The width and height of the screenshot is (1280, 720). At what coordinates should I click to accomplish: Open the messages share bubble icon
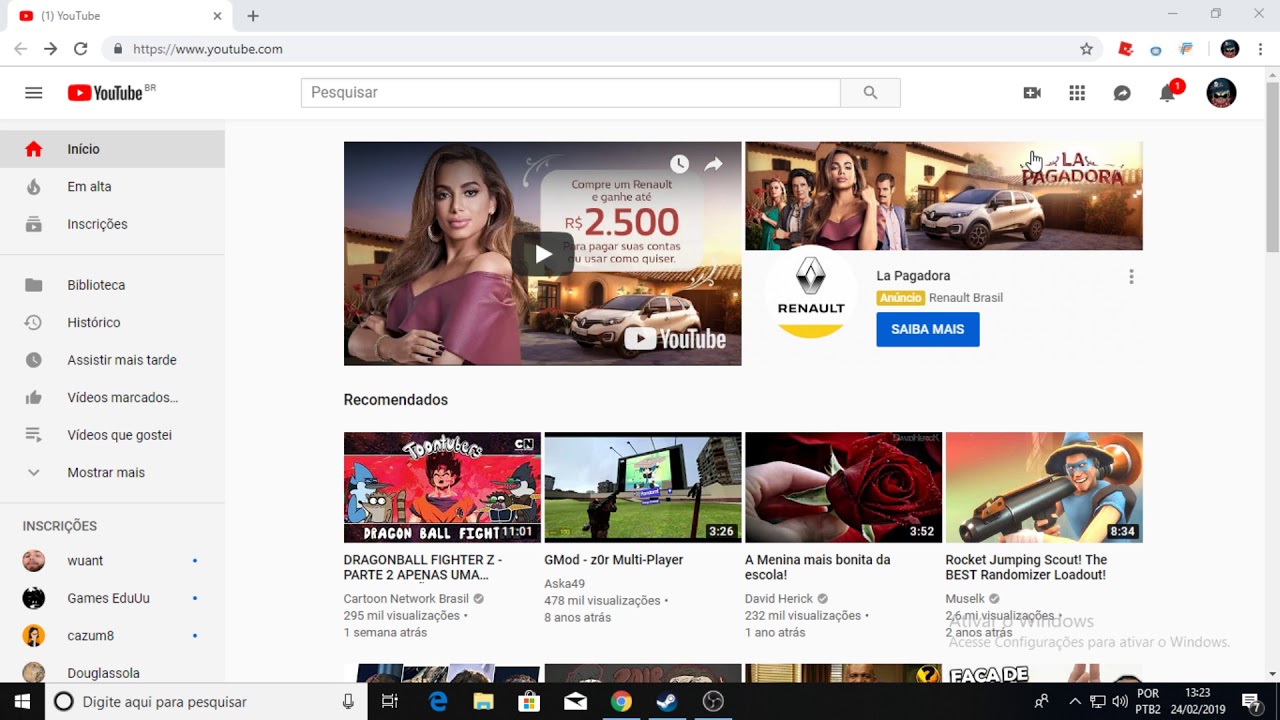1122,93
